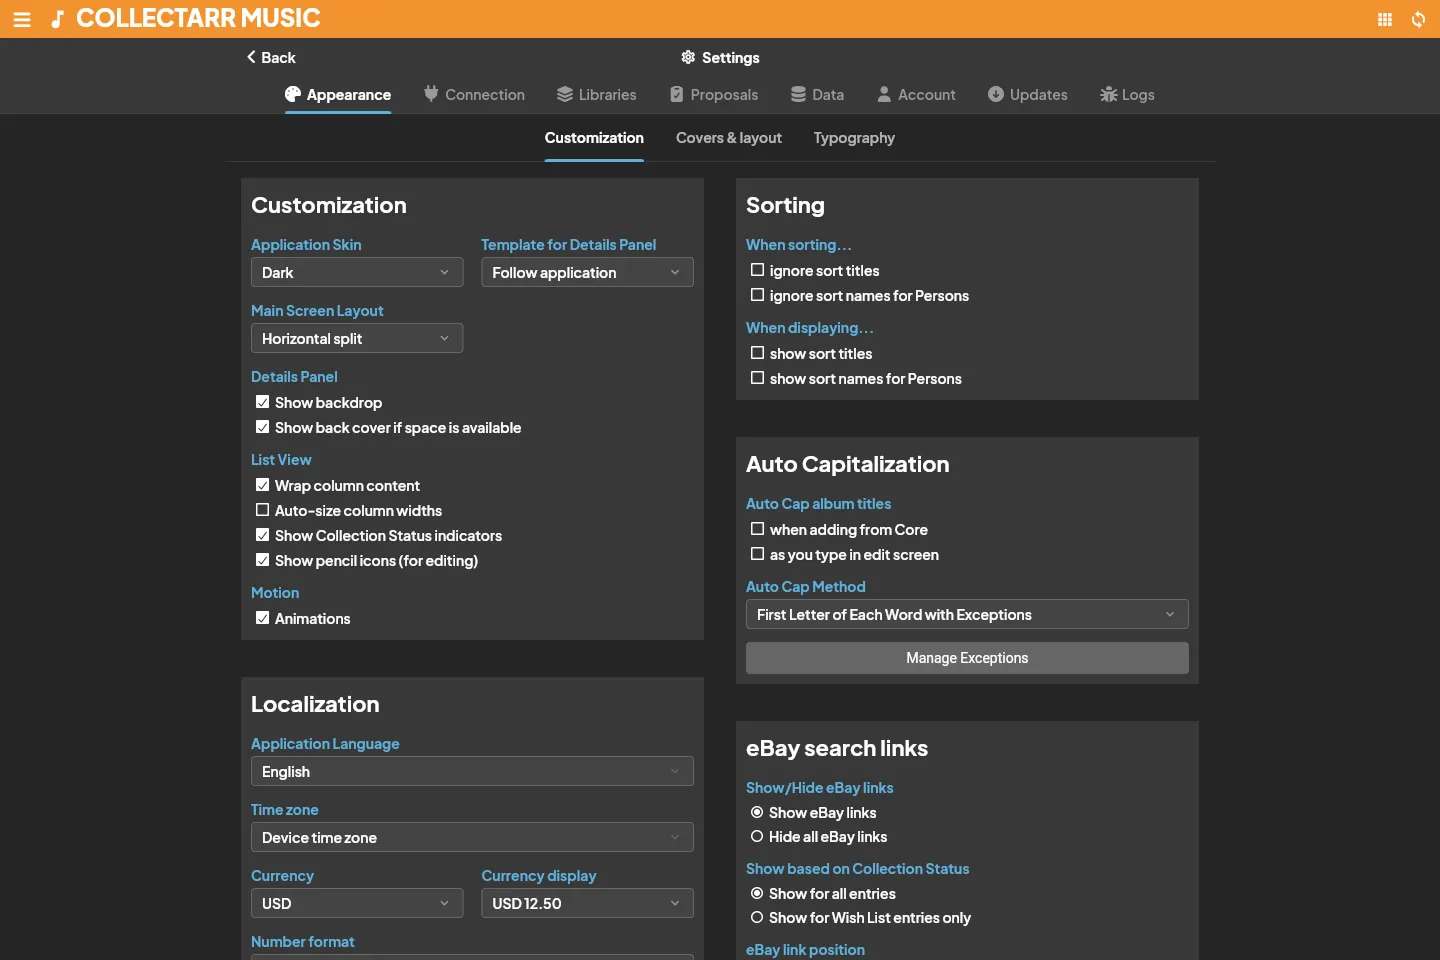
Task: Switch to the Libraries tab
Action: pyautogui.click(x=597, y=94)
